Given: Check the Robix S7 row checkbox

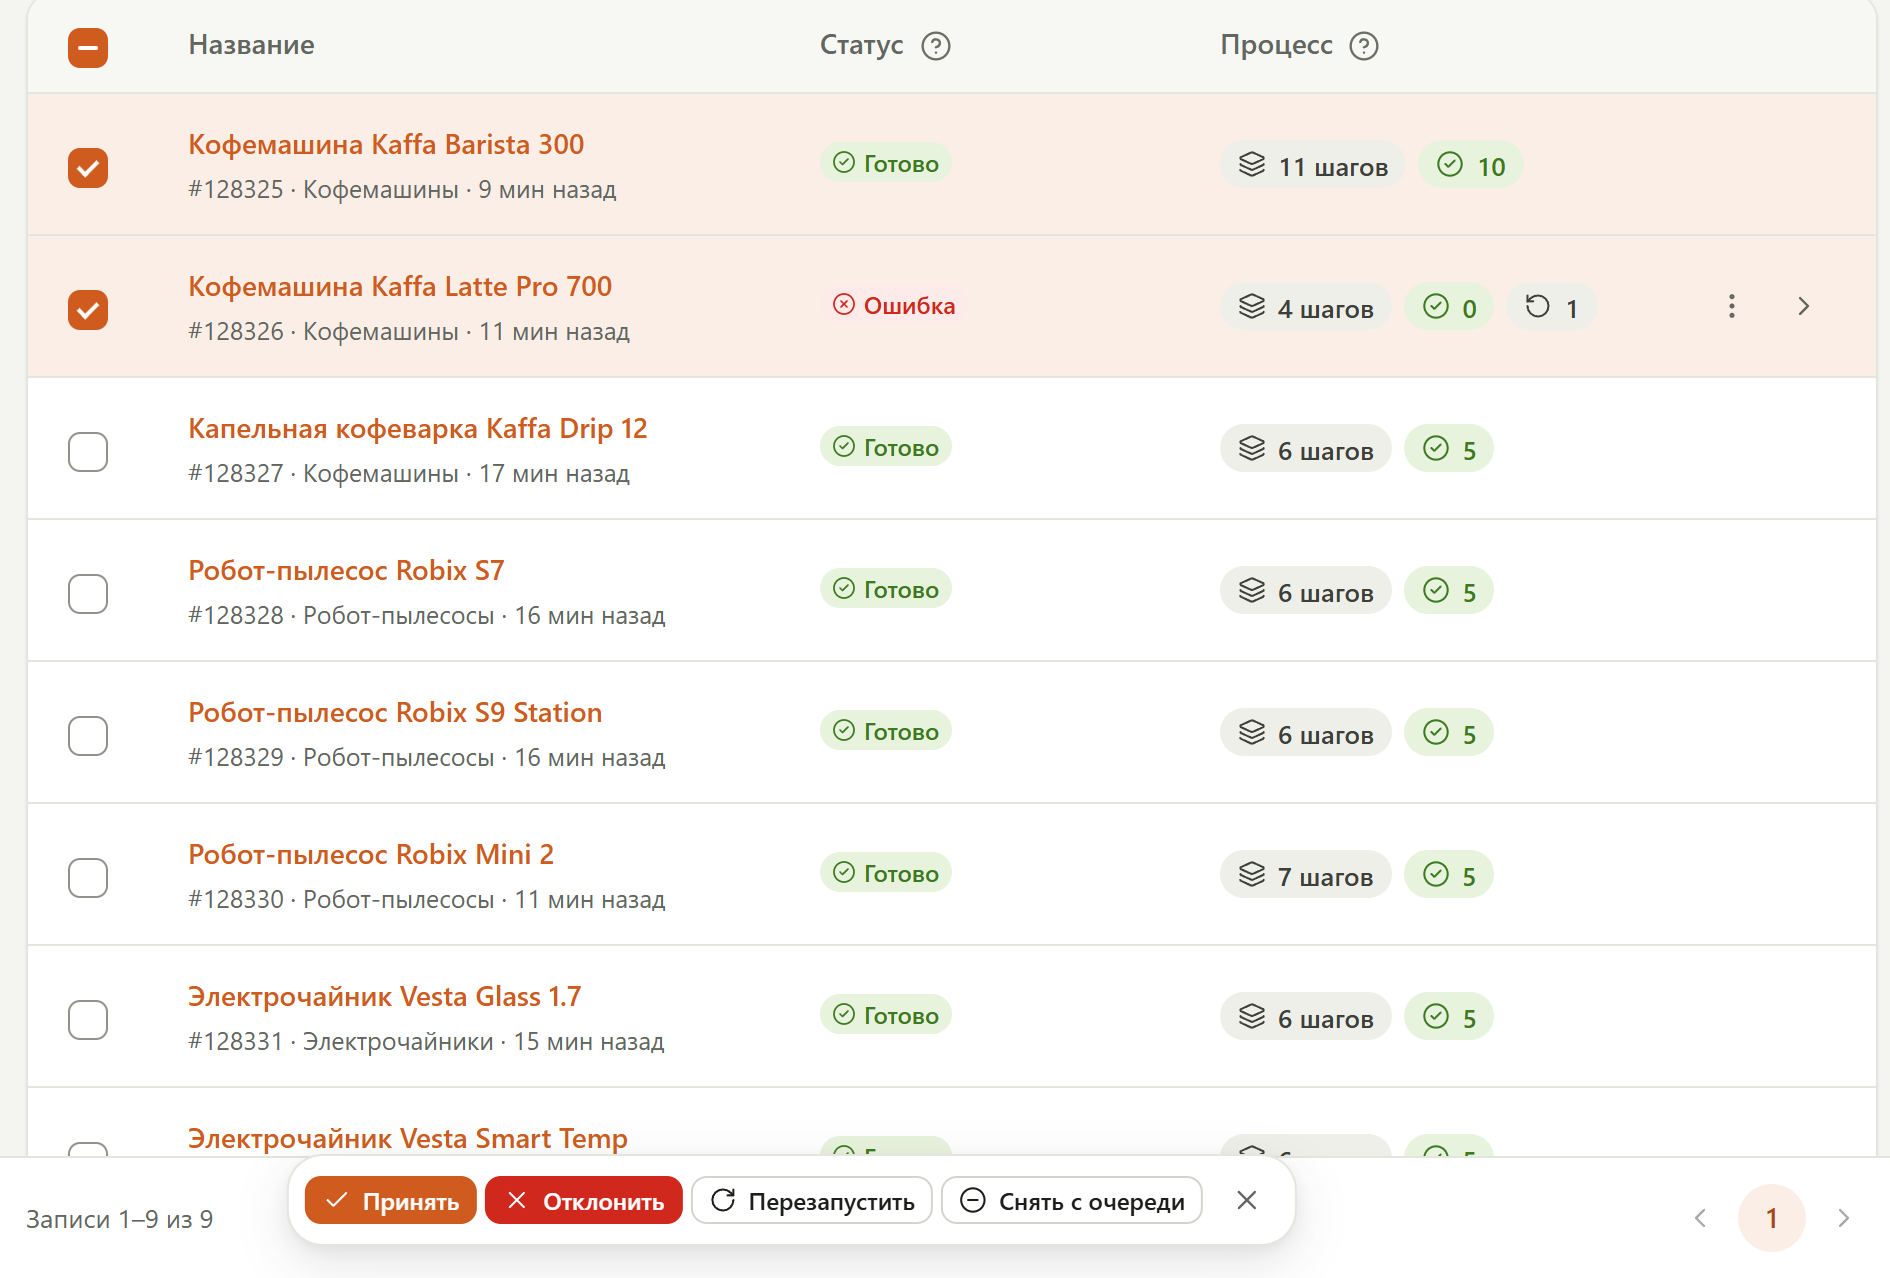Looking at the screenshot, I should (x=88, y=593).
